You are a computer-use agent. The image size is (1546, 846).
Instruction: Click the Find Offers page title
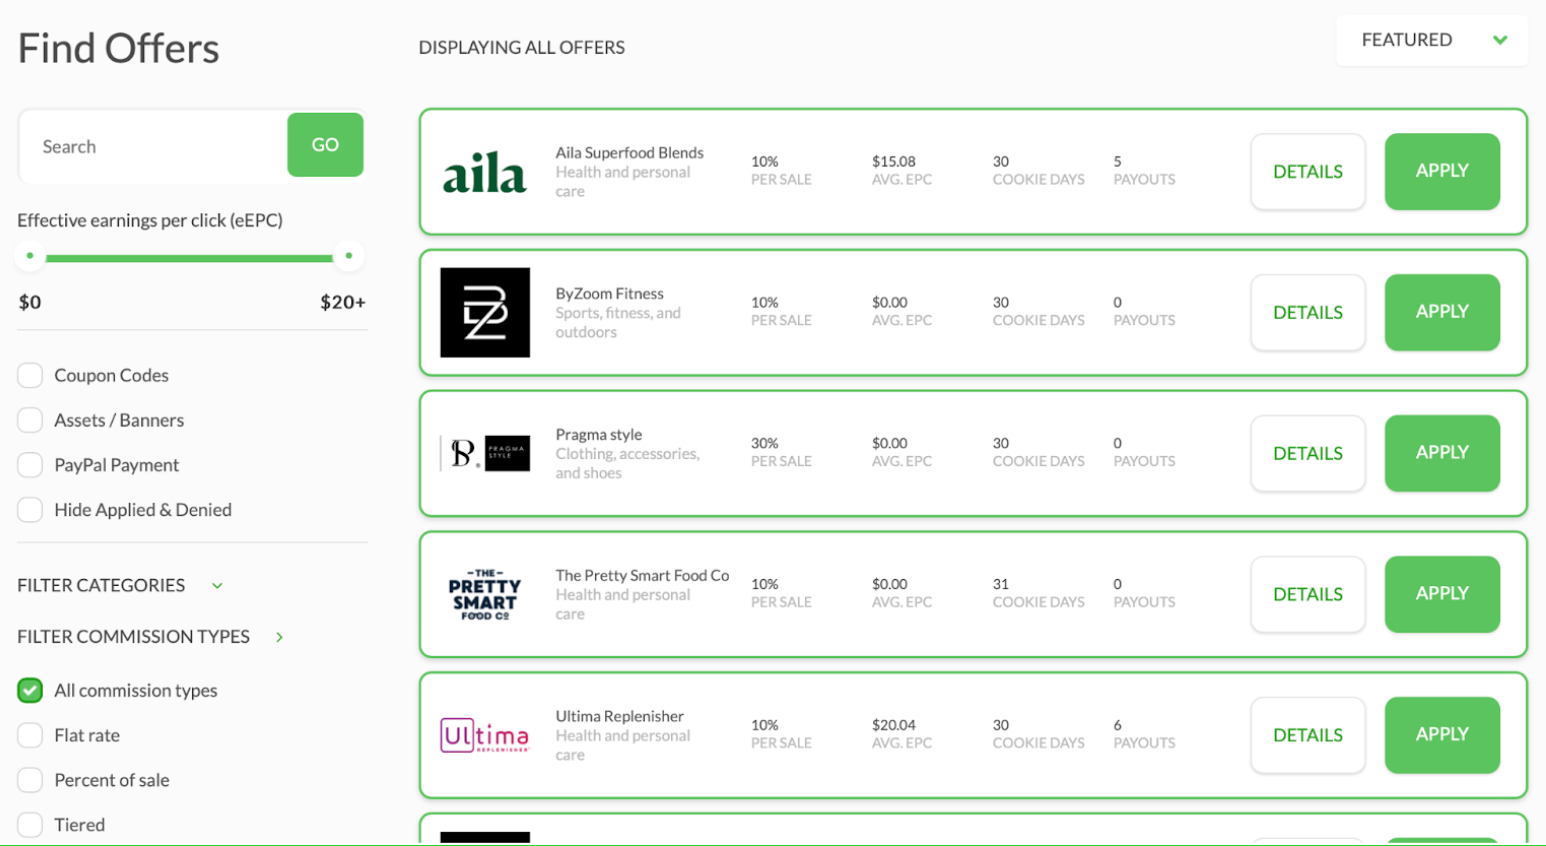coord(118,48)
